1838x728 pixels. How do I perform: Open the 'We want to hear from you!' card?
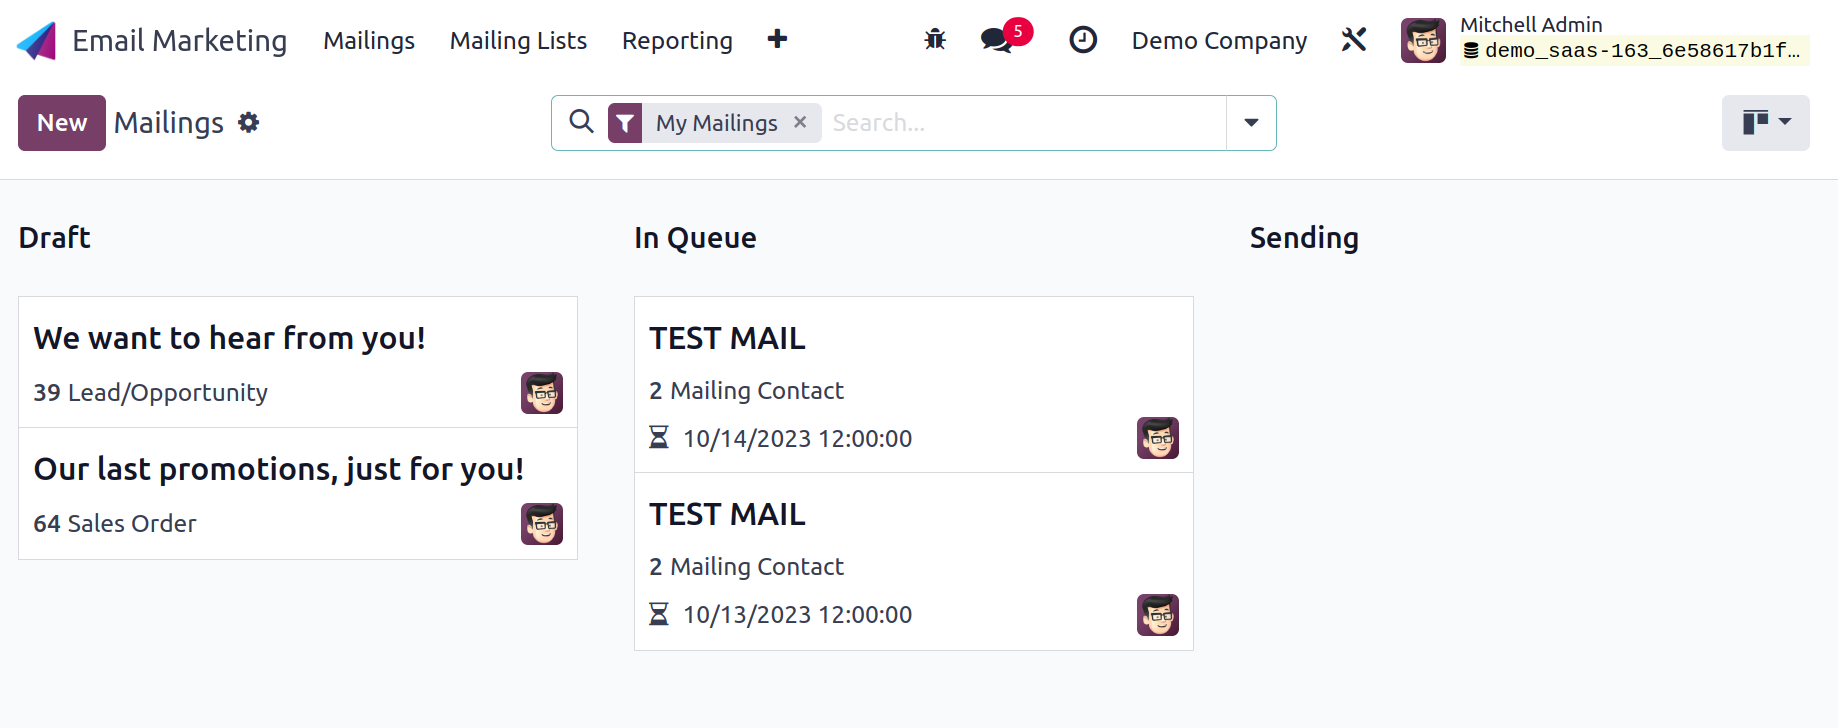coord(298,362)
